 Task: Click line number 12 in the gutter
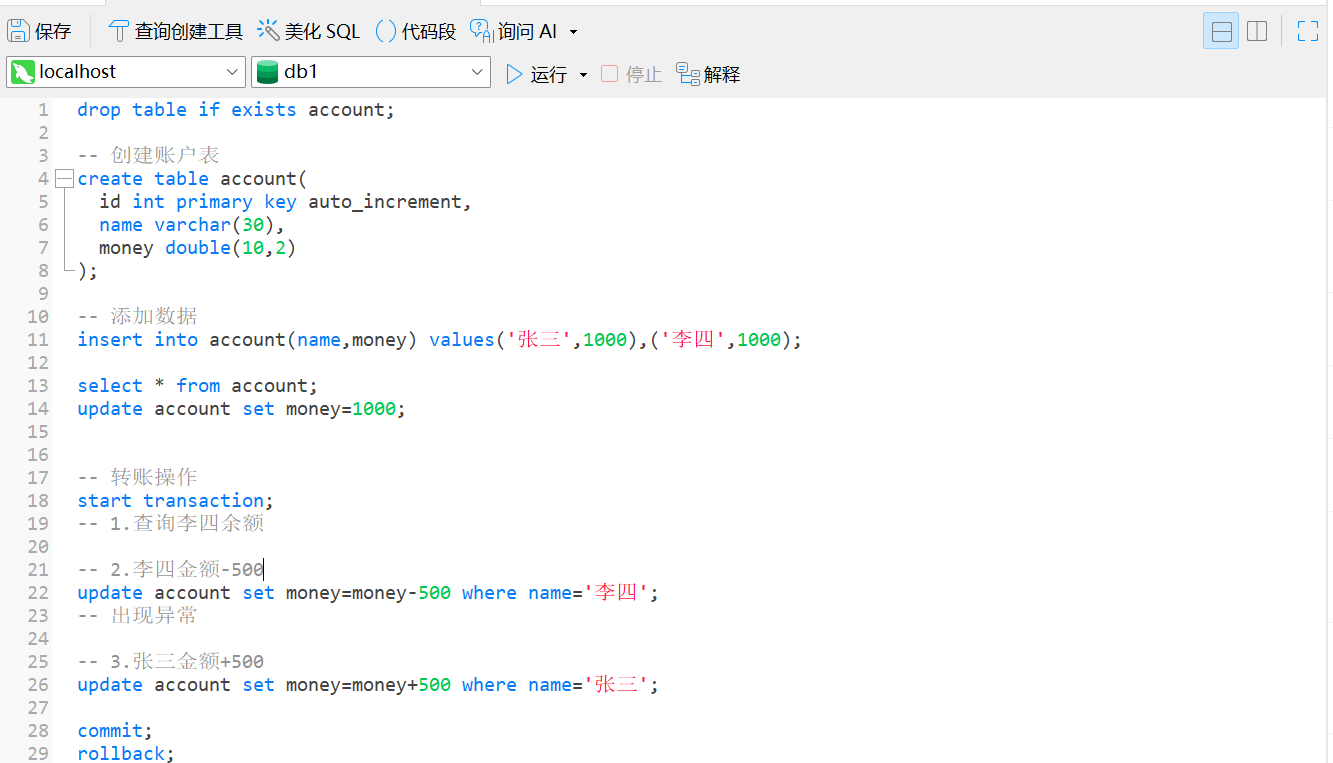tap(38, 363)
